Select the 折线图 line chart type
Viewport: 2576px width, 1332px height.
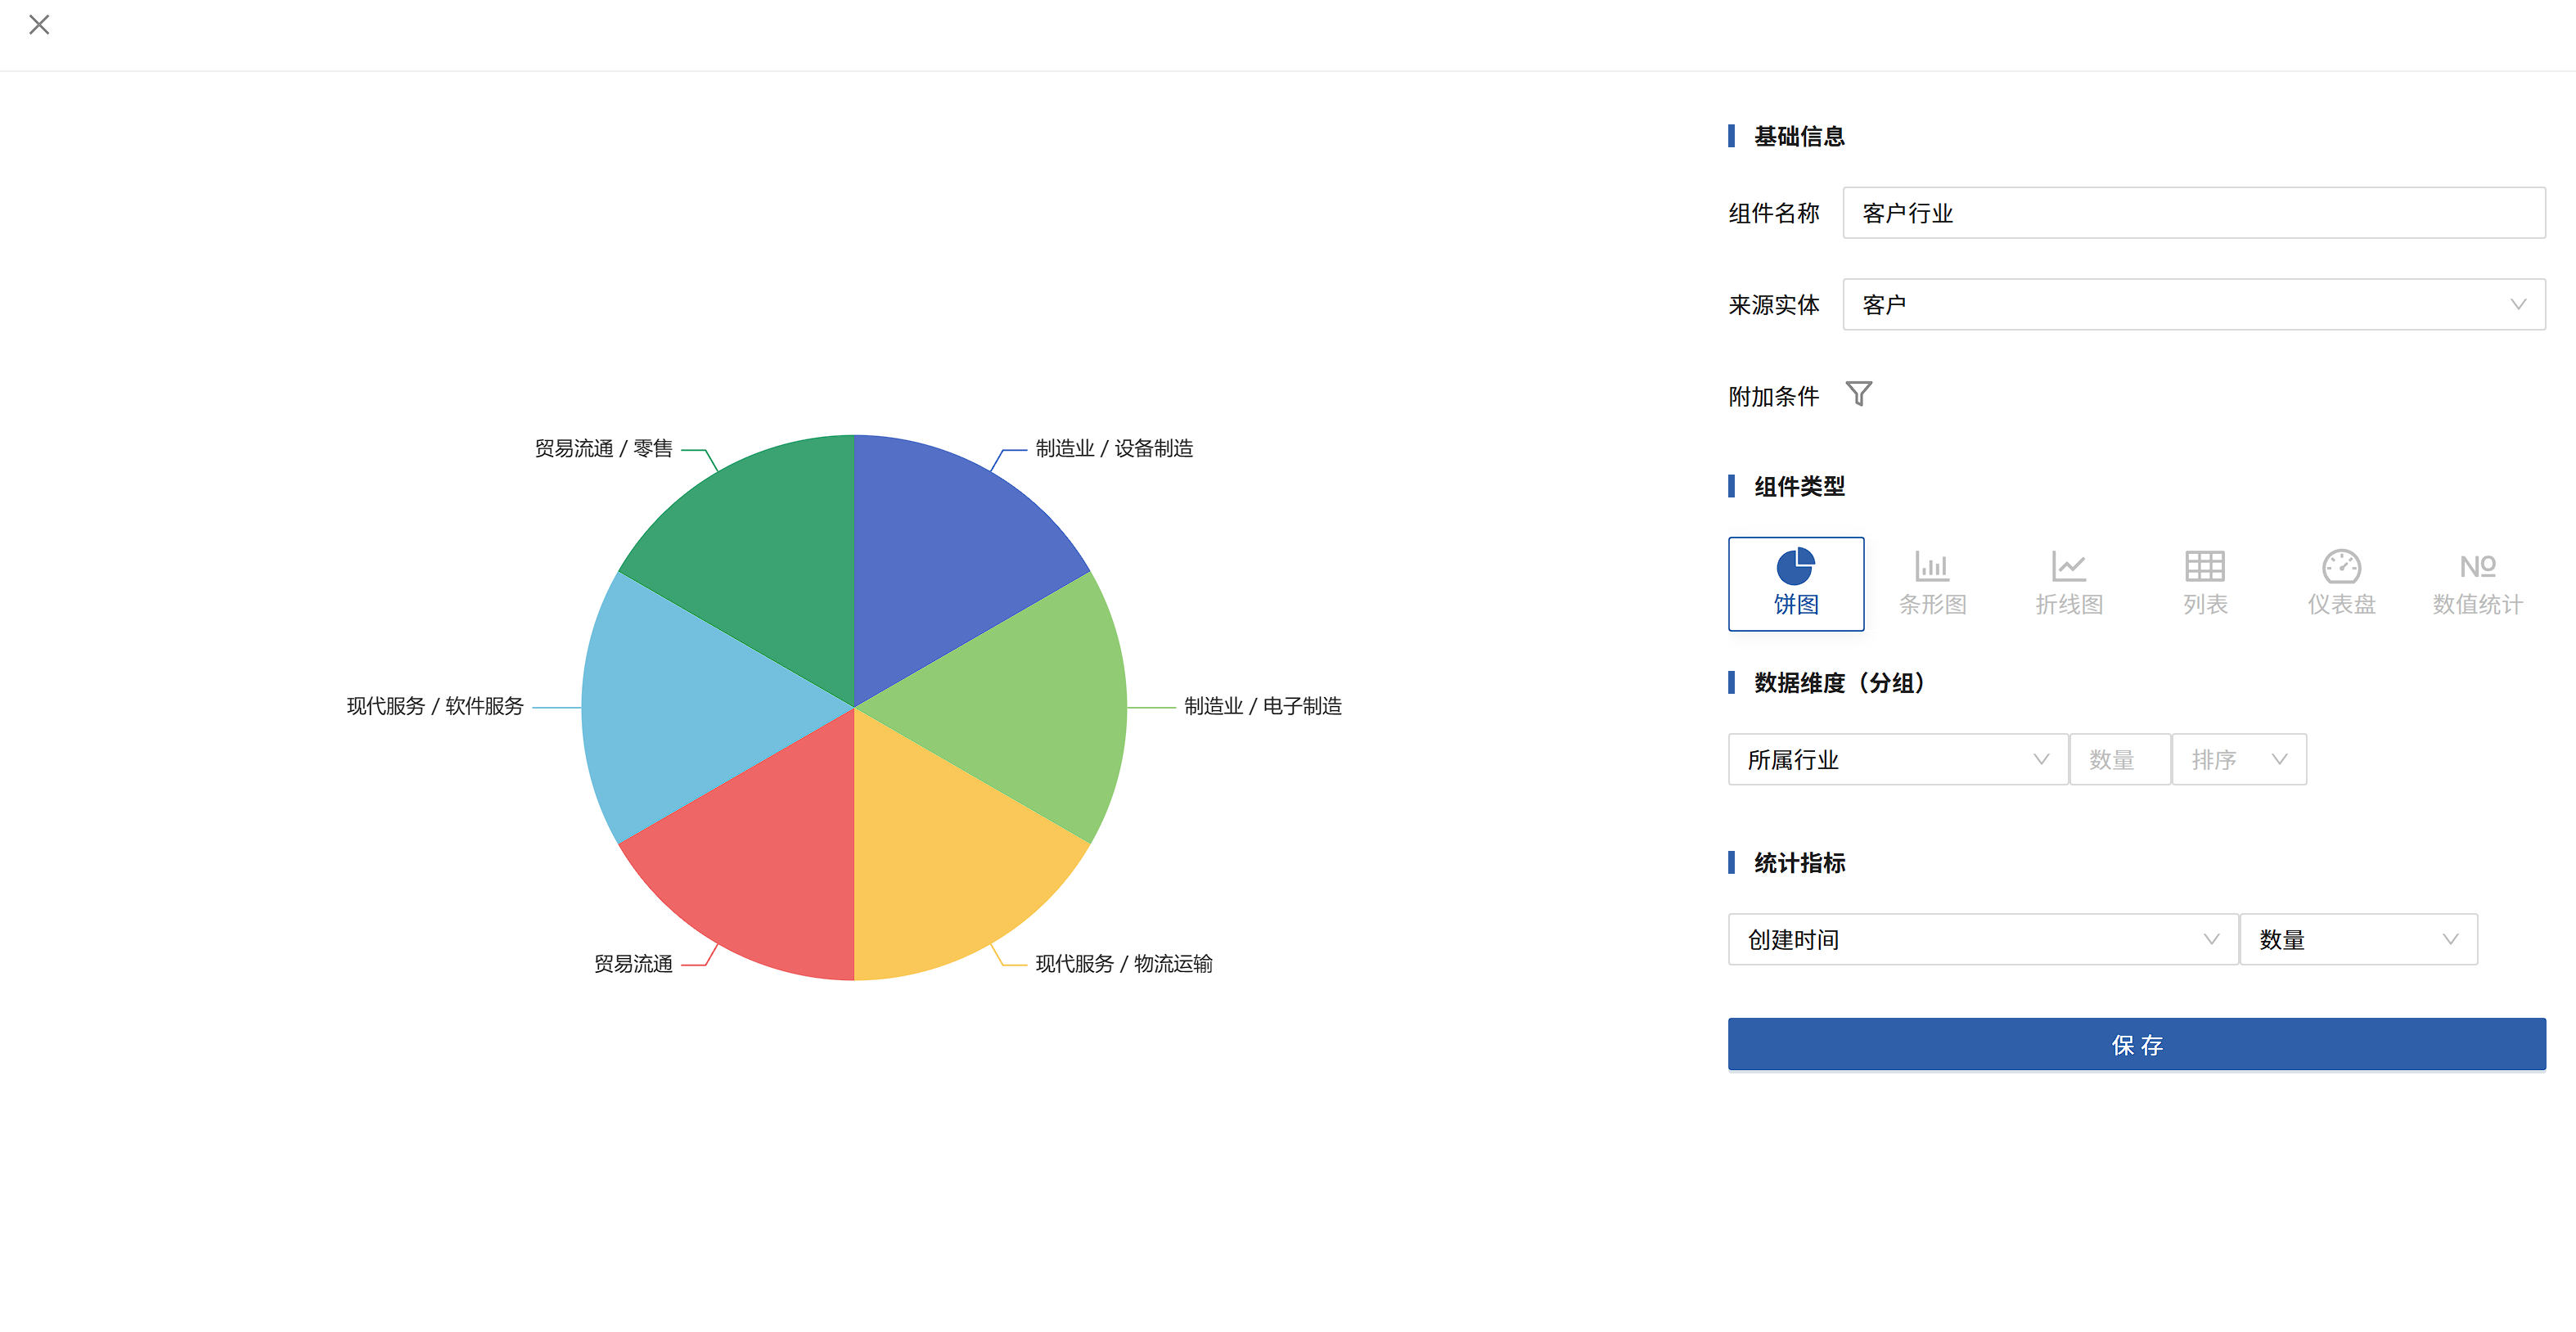(2069, 584)
